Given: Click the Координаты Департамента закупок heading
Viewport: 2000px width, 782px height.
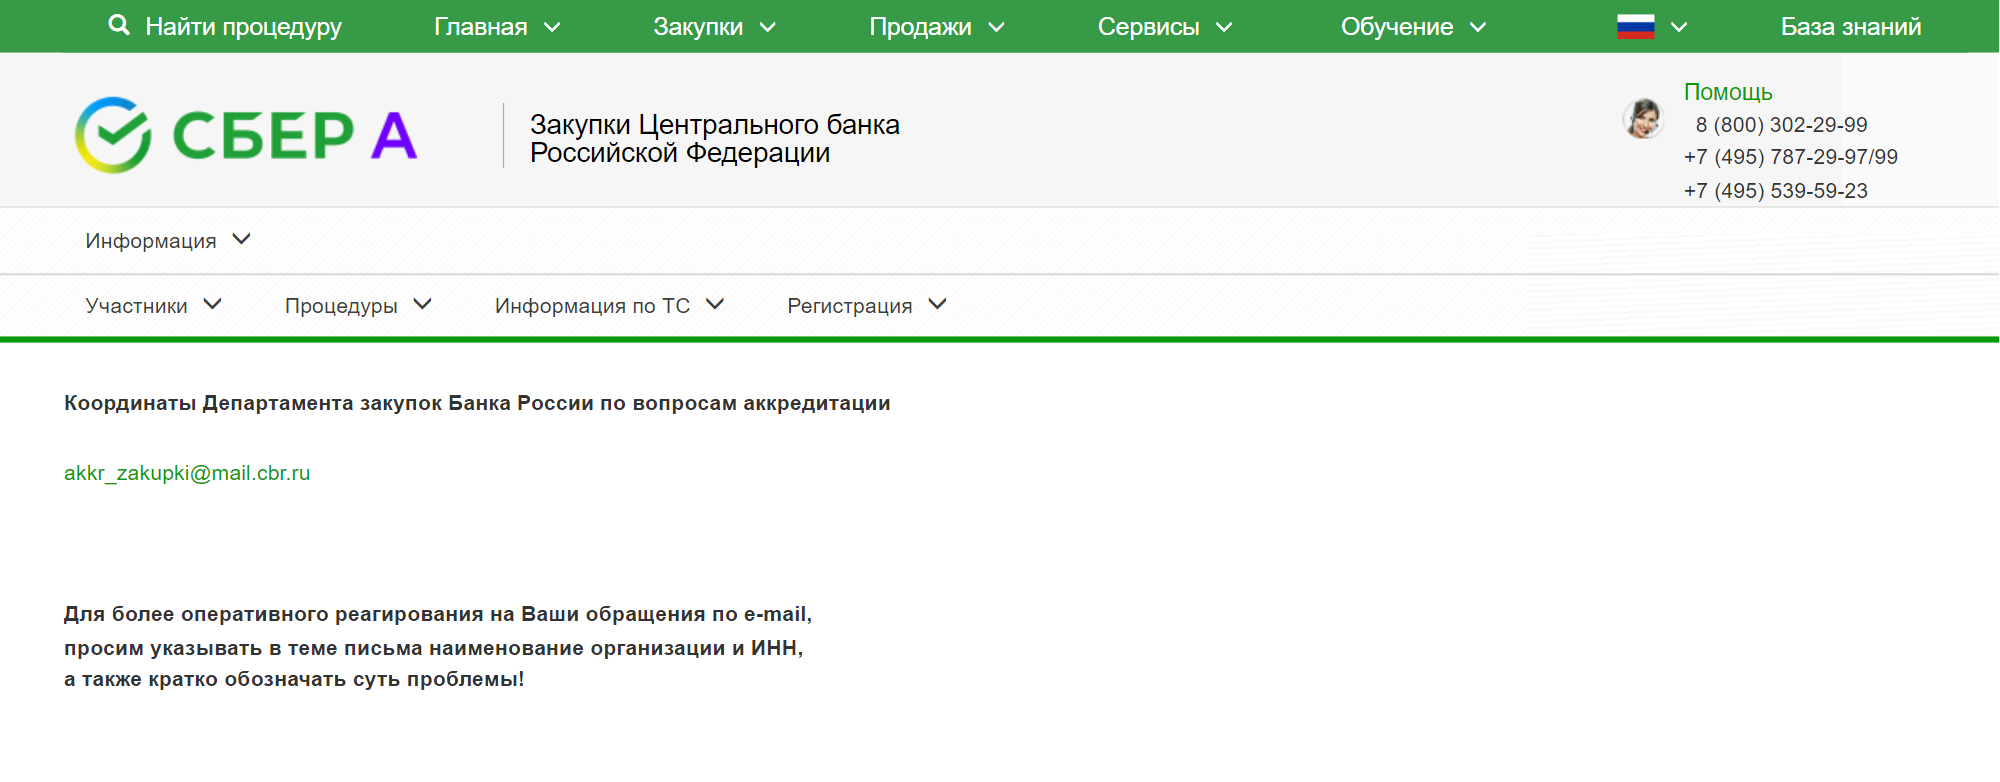Looking at the screenshot, I should coord(477,403).
